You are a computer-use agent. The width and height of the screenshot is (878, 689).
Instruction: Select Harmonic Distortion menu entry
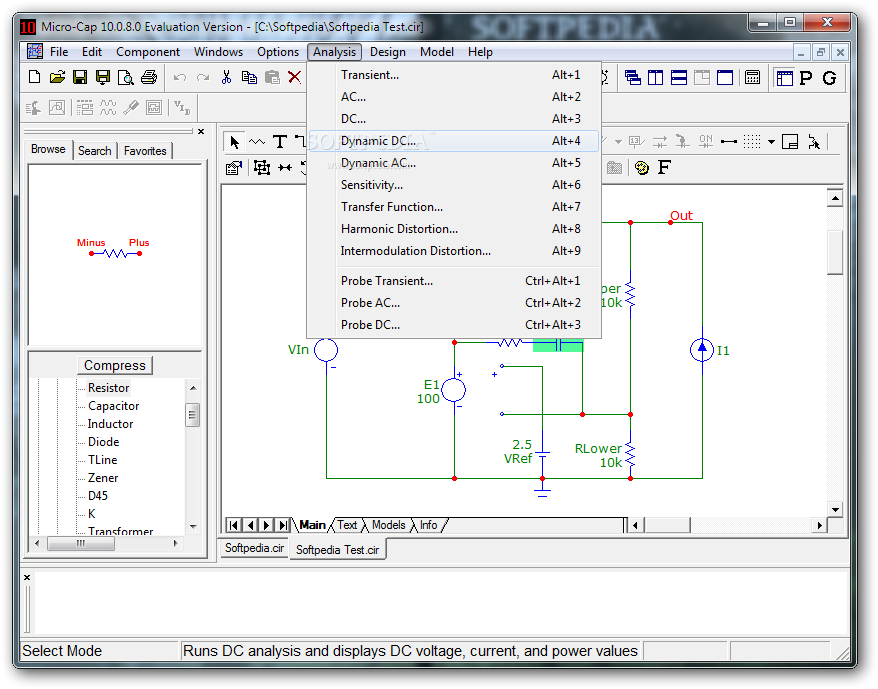454,229
